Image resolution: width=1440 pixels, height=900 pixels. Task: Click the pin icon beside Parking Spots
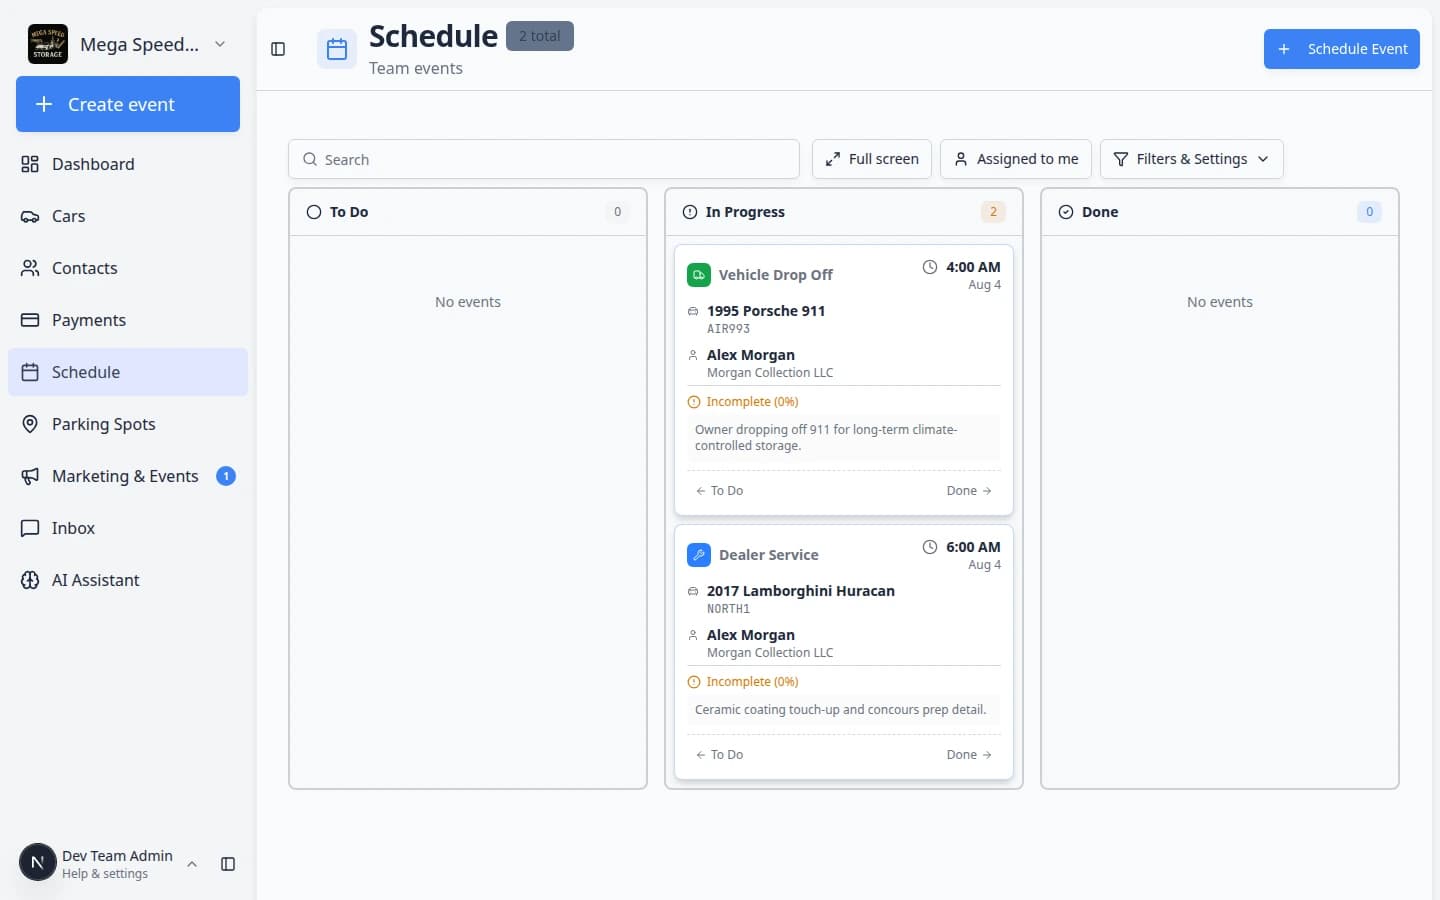30,424
